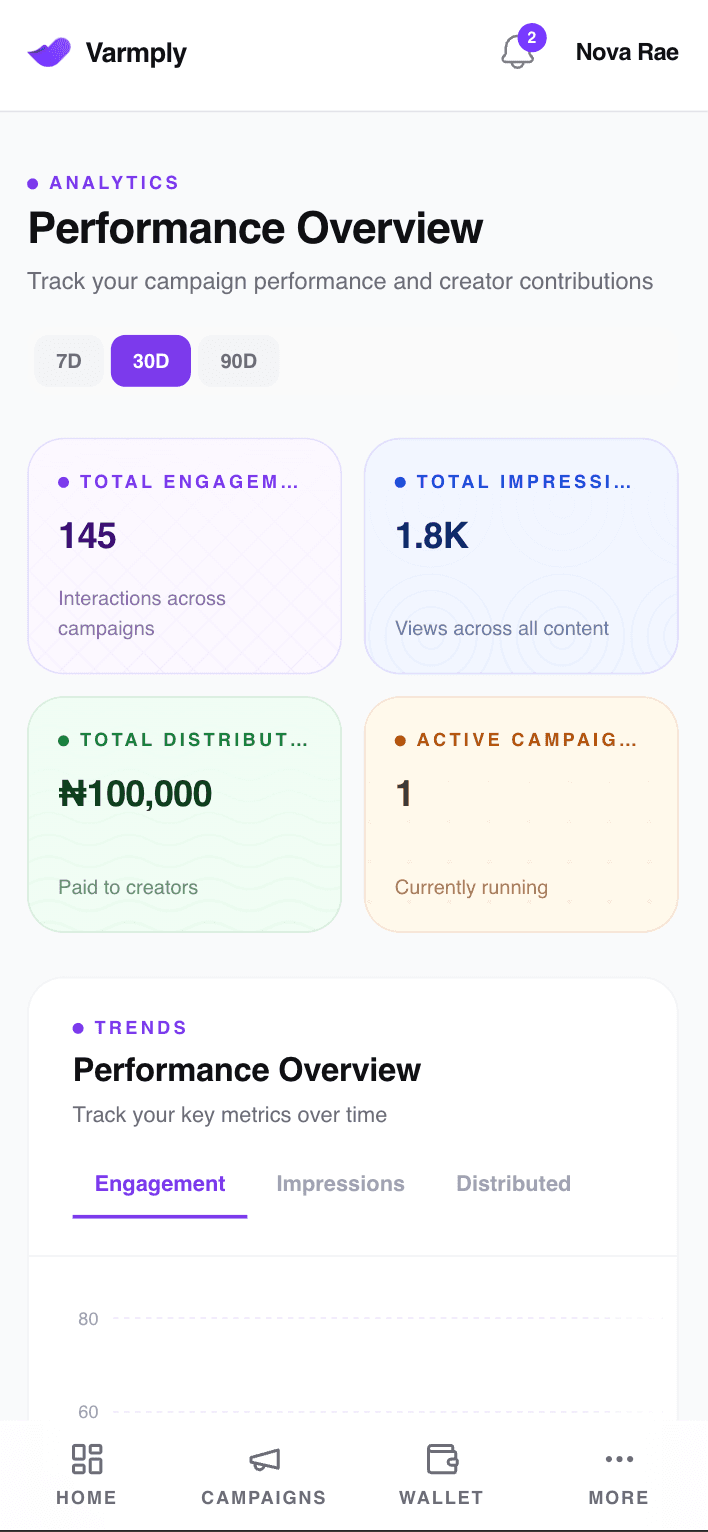Click the notification badge showing 2
The image size is (708, 1532).
(x=532, y=38)
